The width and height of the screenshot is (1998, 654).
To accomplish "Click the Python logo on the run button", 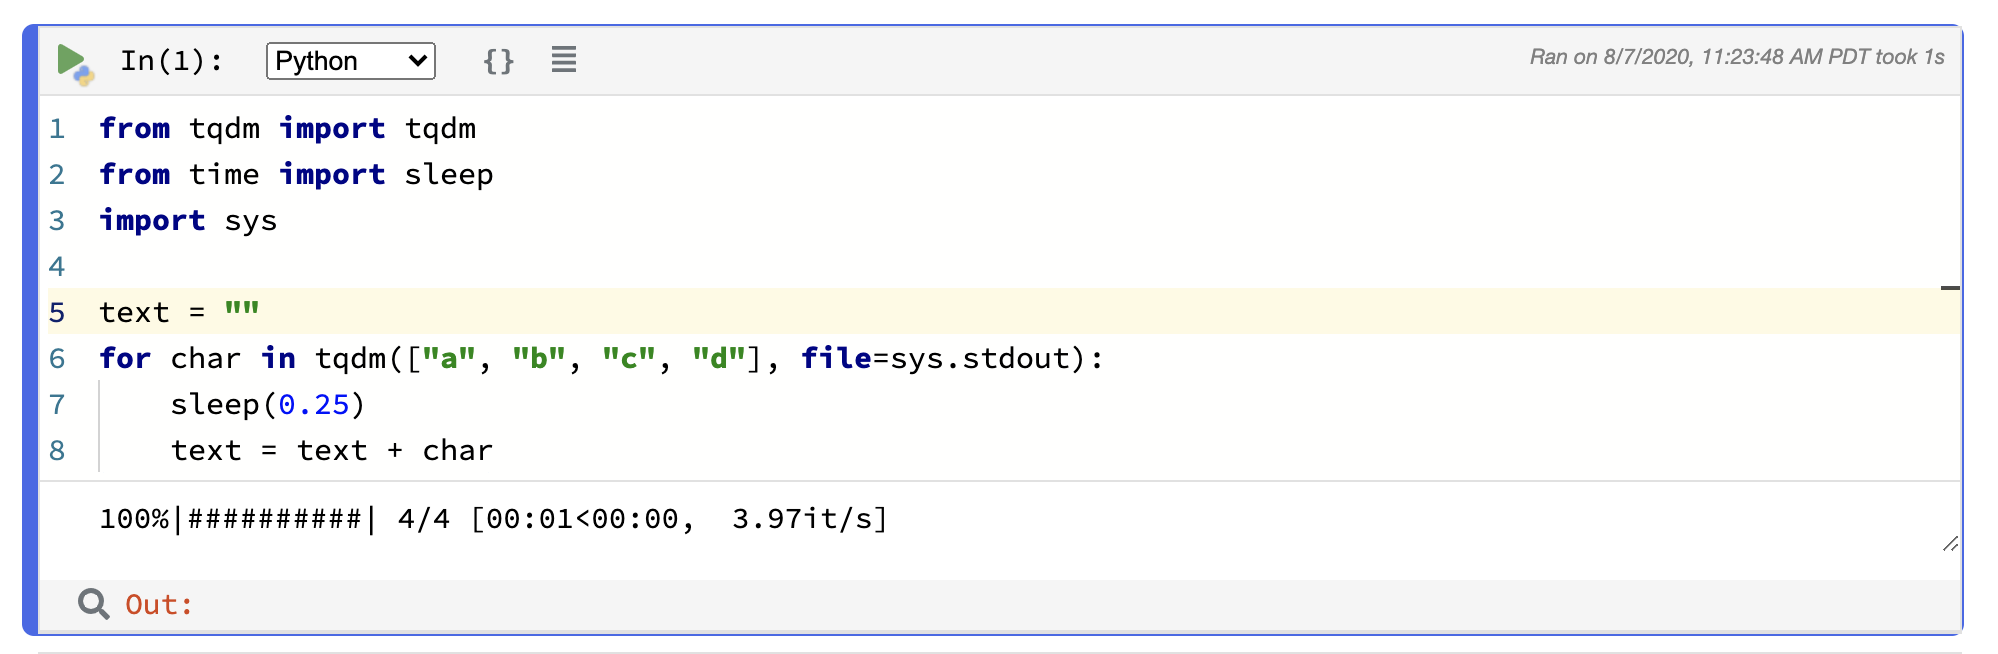I will (x=85, y=75).
